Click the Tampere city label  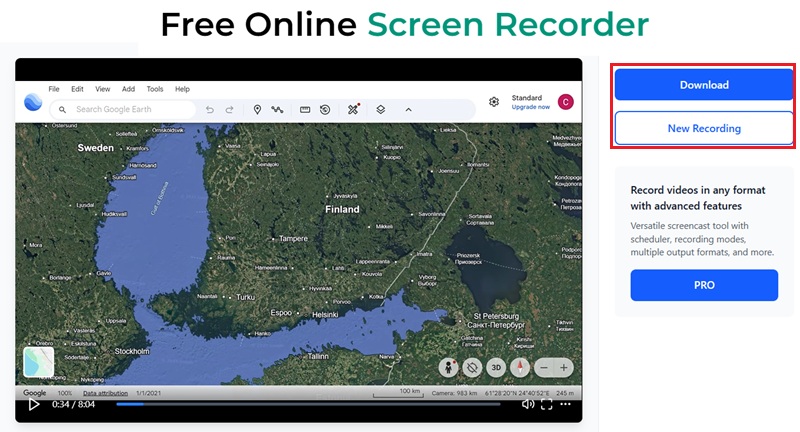(x=293, y=238)
